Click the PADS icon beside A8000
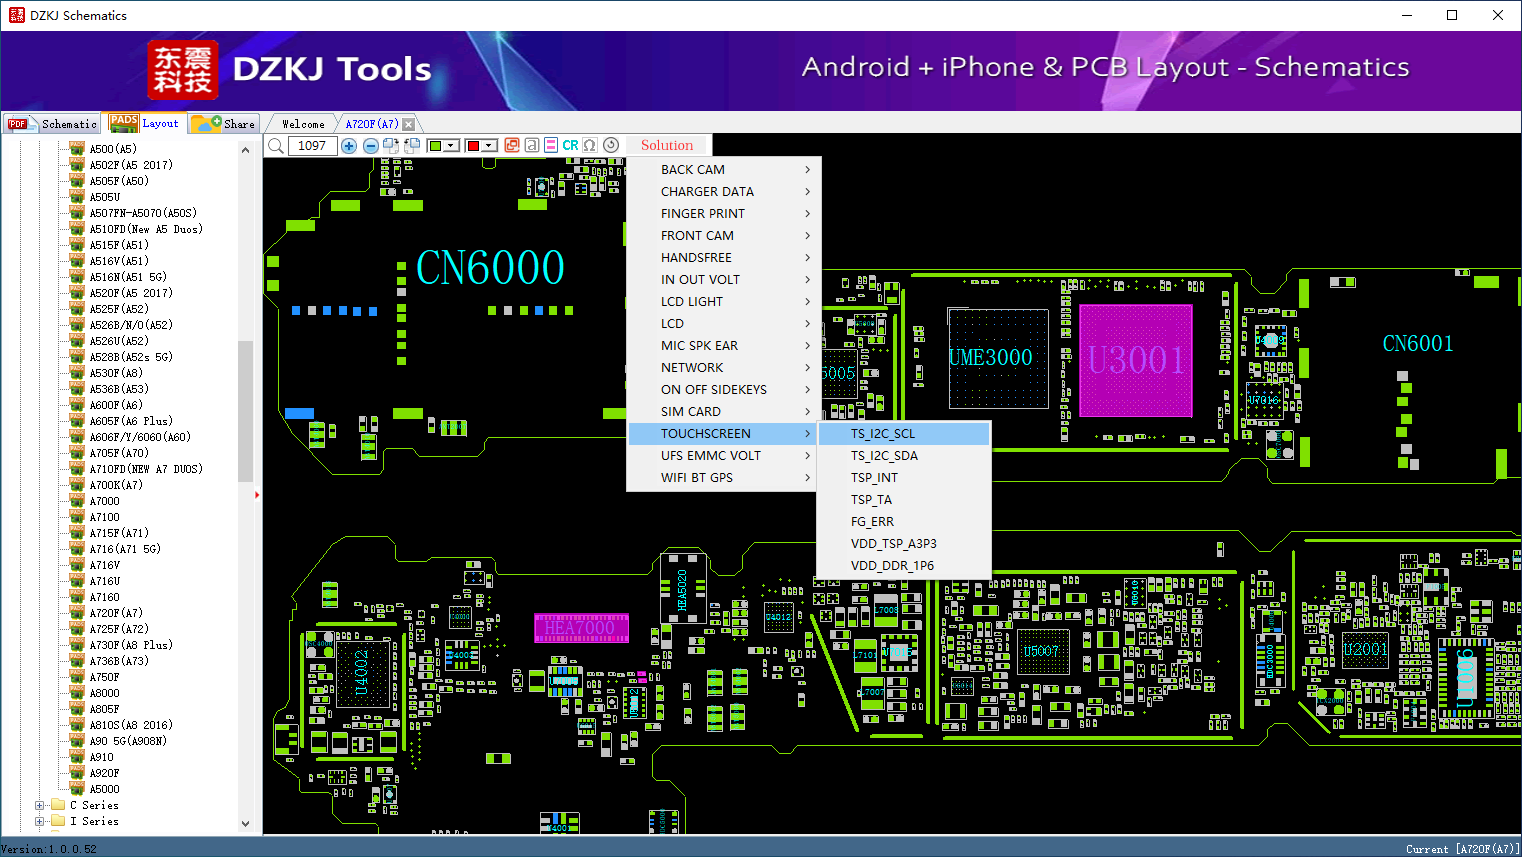1522x857 pixels. (77, 693)
